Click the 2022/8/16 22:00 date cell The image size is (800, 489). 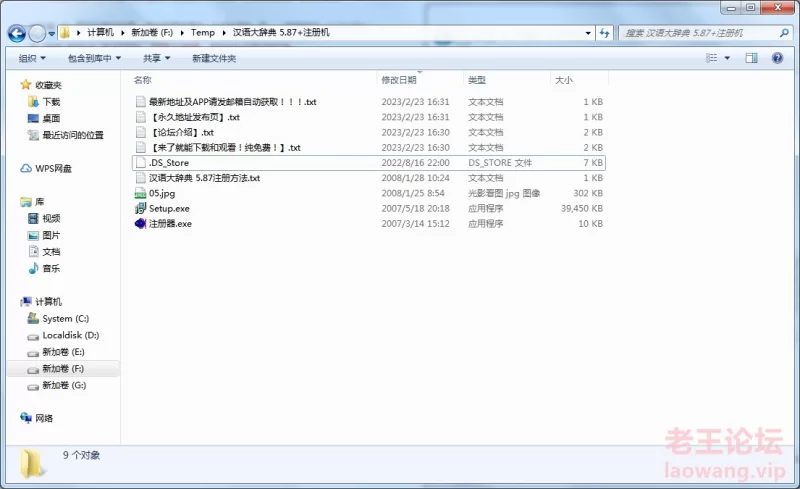(415, 163)
